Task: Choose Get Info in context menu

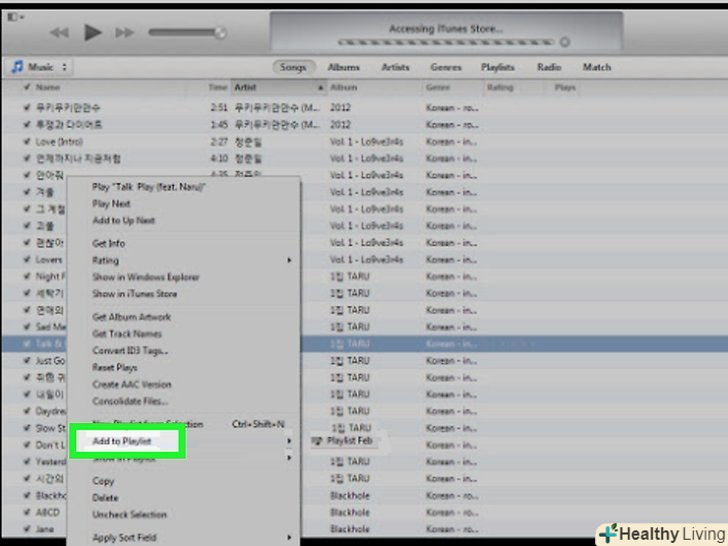Action: pos(109,243)
